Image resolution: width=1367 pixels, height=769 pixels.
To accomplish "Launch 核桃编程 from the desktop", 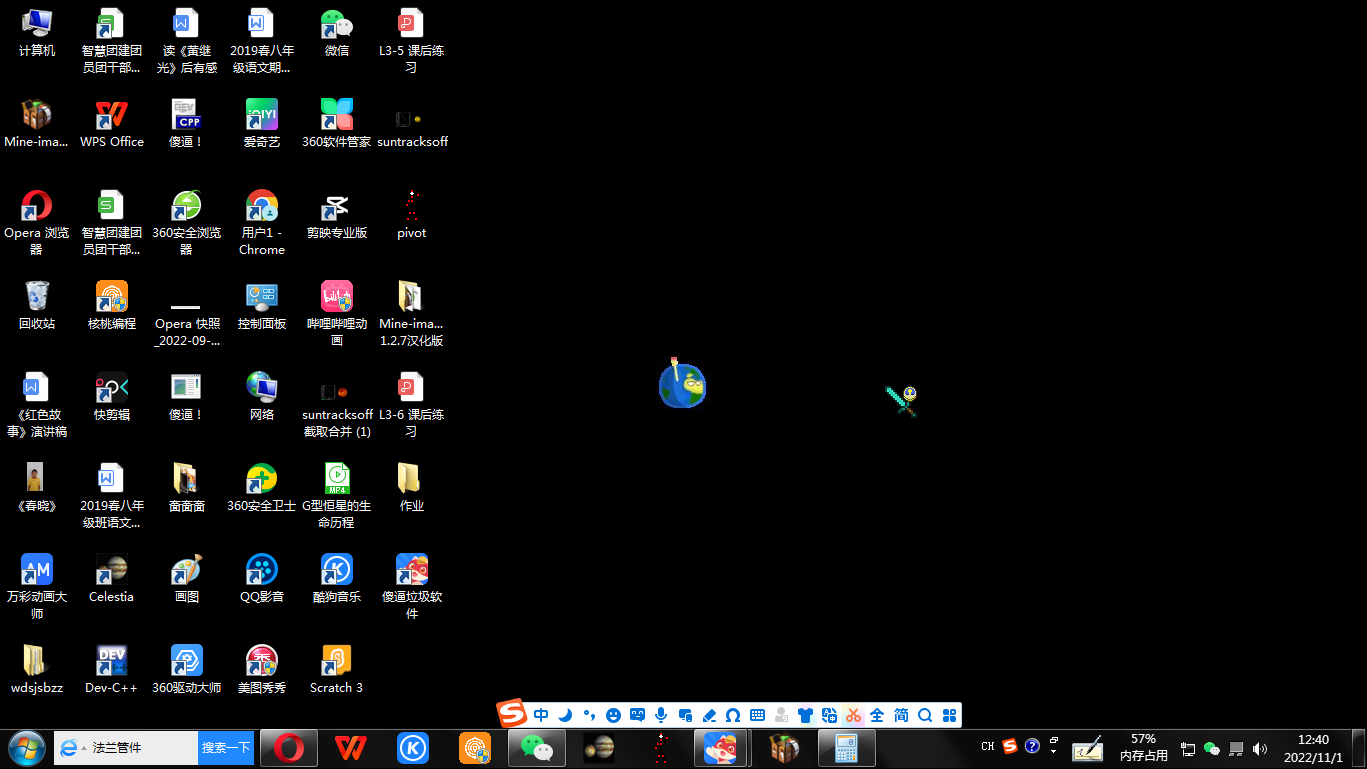I will coord(112,305).
